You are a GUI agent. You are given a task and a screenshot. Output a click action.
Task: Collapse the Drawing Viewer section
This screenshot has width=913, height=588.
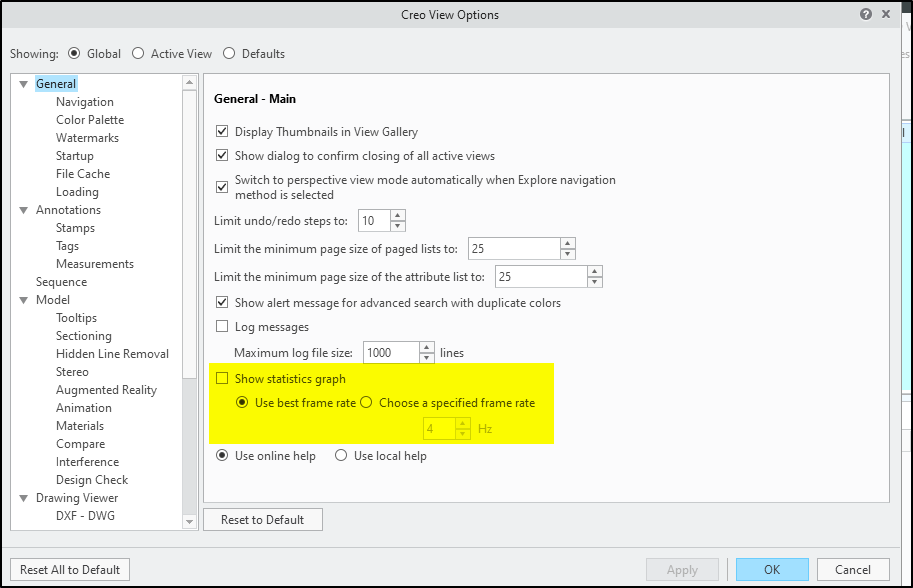click(22, 497)
